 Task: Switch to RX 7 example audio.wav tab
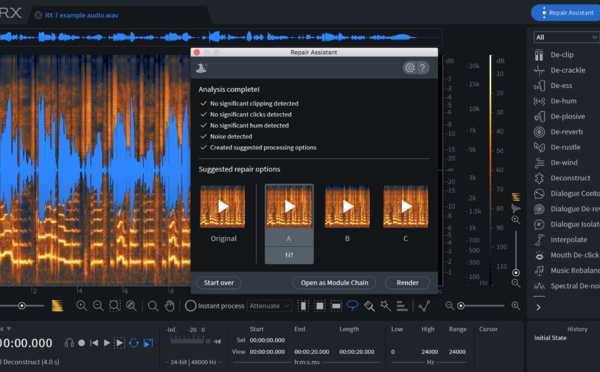coord(82,15)
